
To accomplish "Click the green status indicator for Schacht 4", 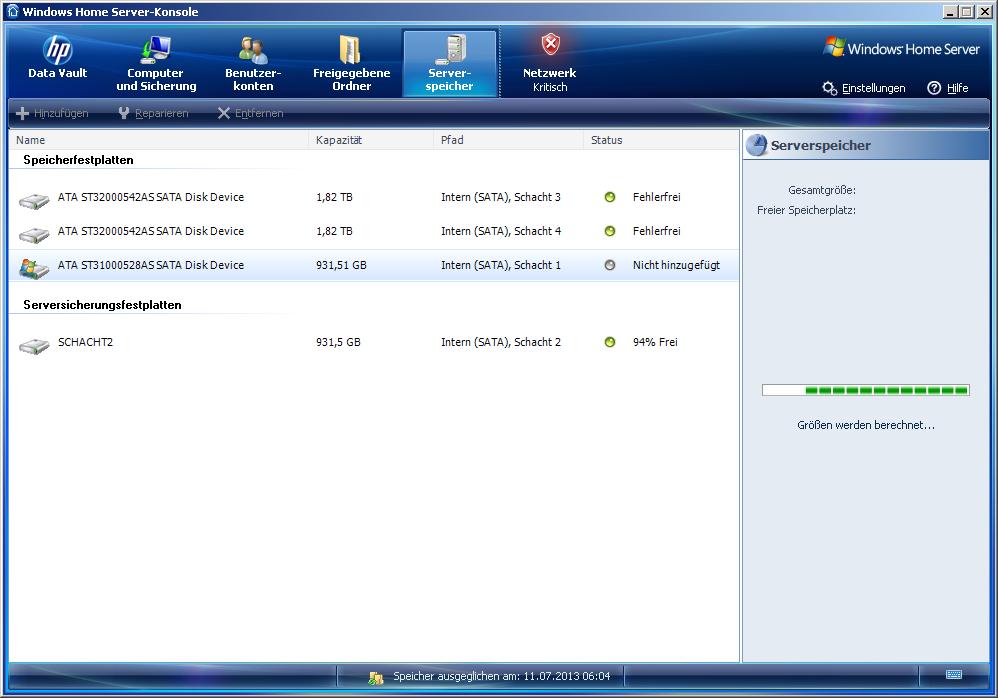I will click(x=610, y=231).
